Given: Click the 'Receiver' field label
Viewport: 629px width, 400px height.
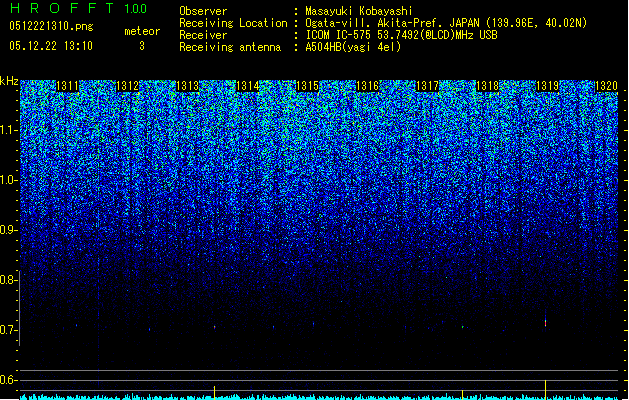Looking at the screenshot, I should pyautogui.click(x=203, y=35).
